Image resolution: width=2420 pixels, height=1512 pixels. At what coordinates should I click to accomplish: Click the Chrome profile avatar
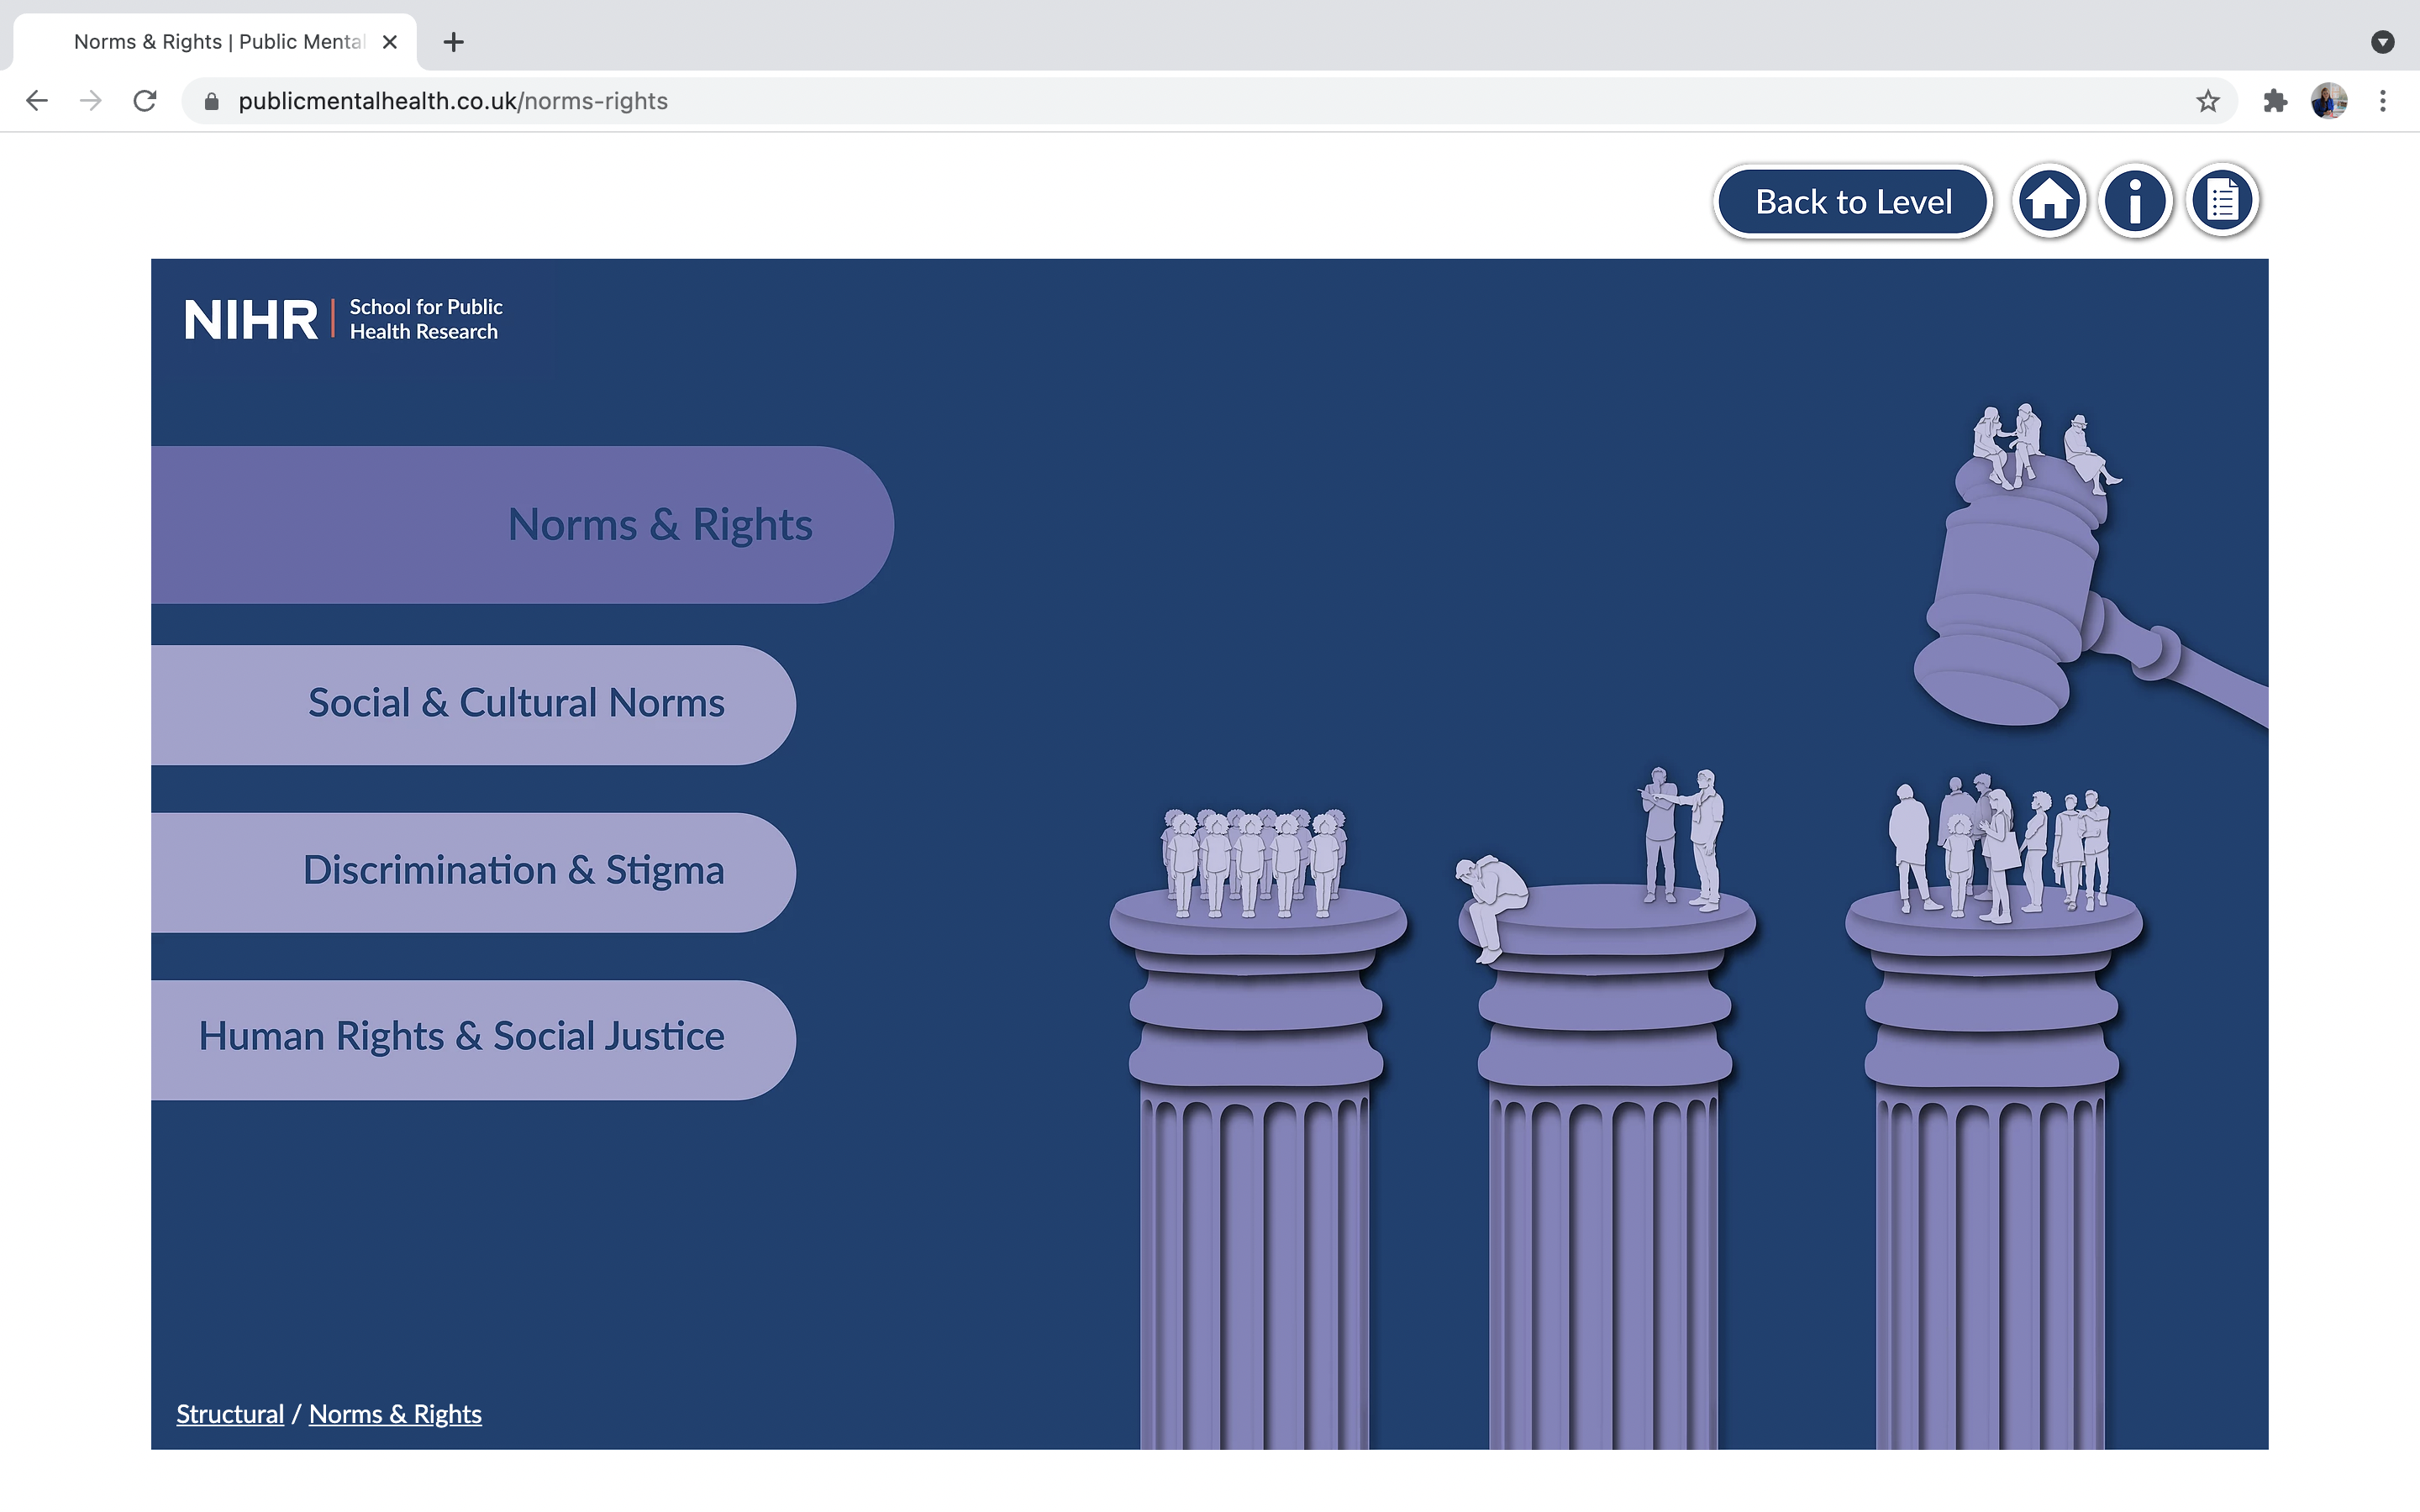pyautogui.click(x=2328, y=101)
